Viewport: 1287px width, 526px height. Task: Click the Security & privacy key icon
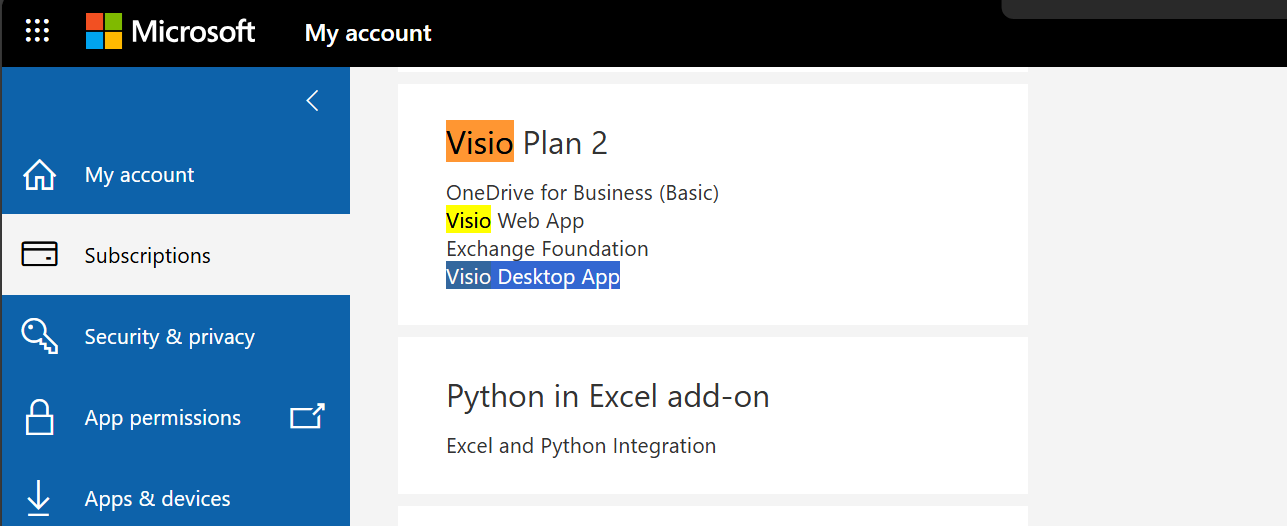pyautogui.click(x=40, y=337)
